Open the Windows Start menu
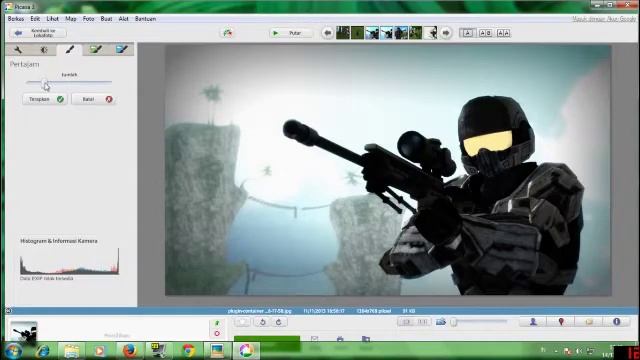The image size is (640, 360). [13, 351]
